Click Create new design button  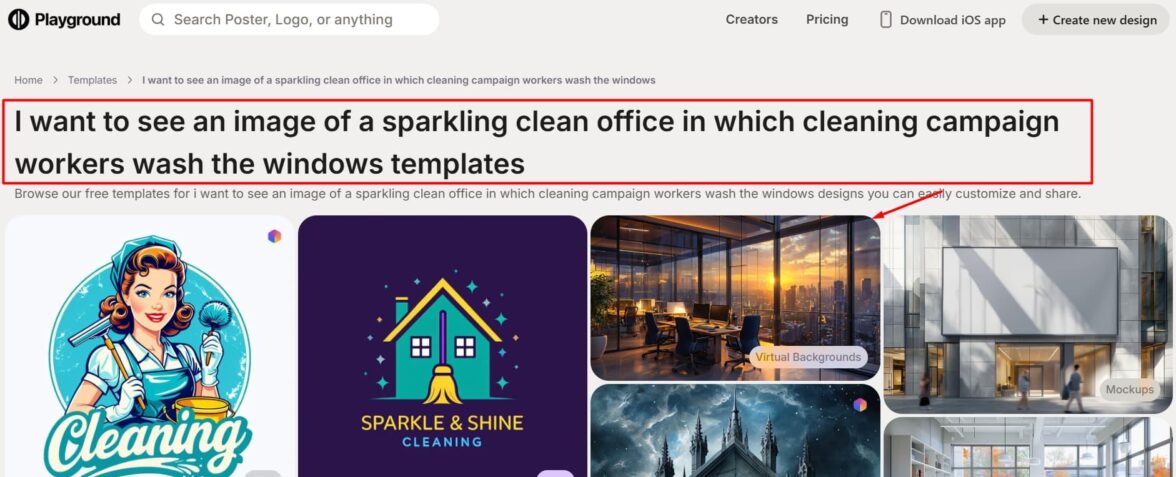(1096, 20)
